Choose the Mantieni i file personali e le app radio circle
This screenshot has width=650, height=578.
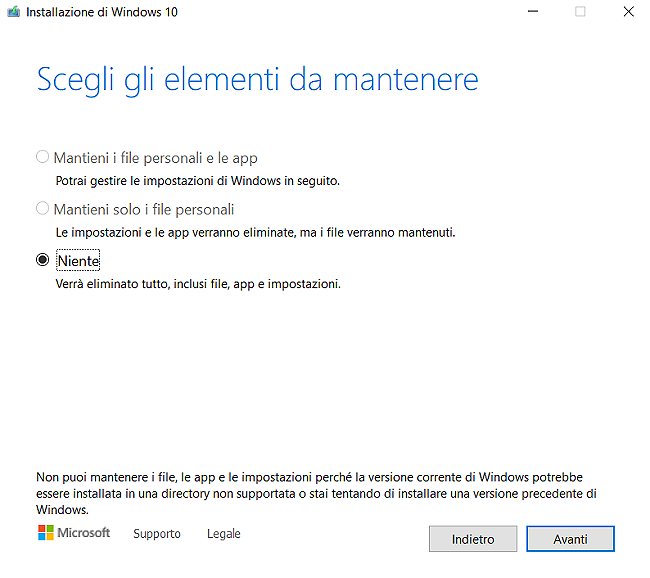click(42, 157)
